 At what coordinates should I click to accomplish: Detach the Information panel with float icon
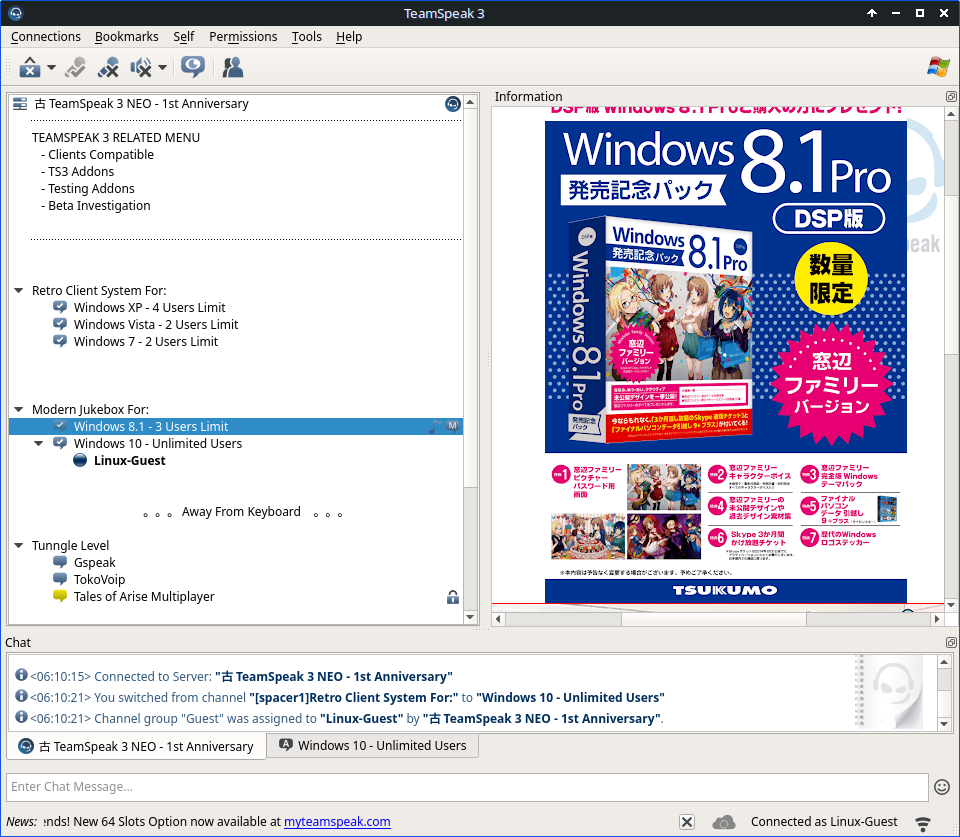[951, 96]
